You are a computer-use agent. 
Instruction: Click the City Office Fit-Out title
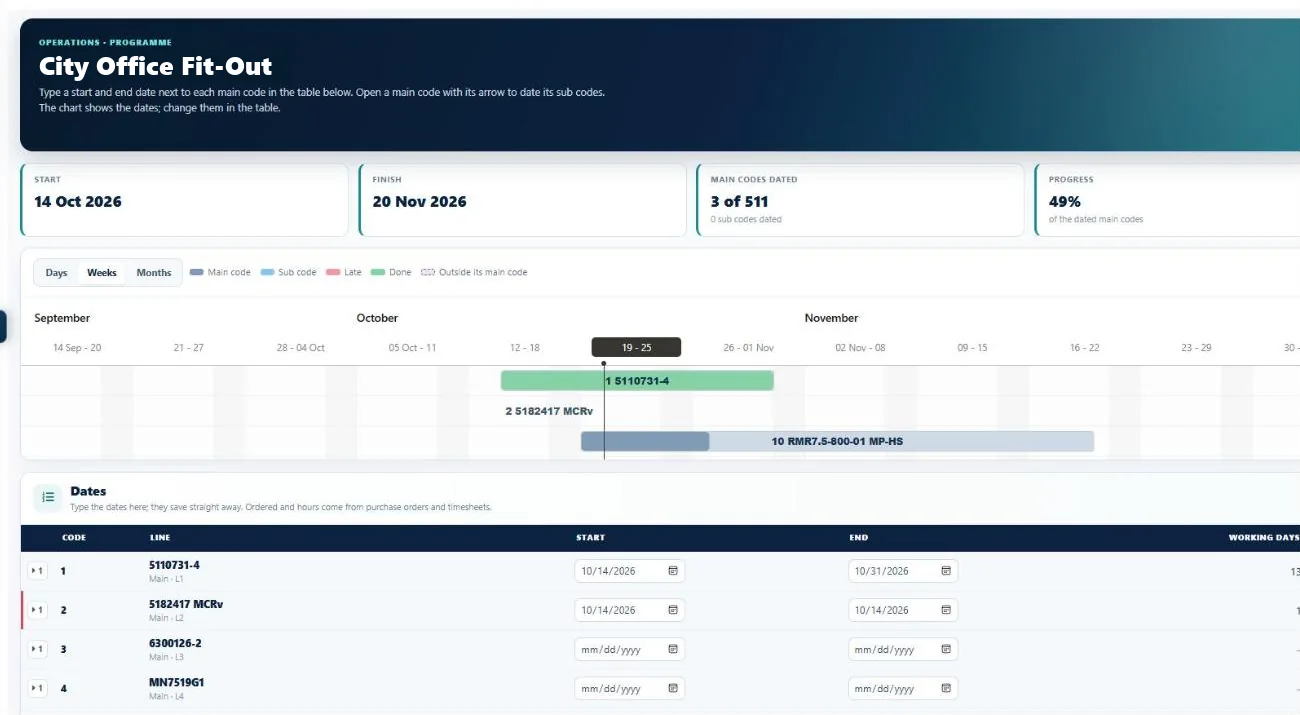[155, 67]
